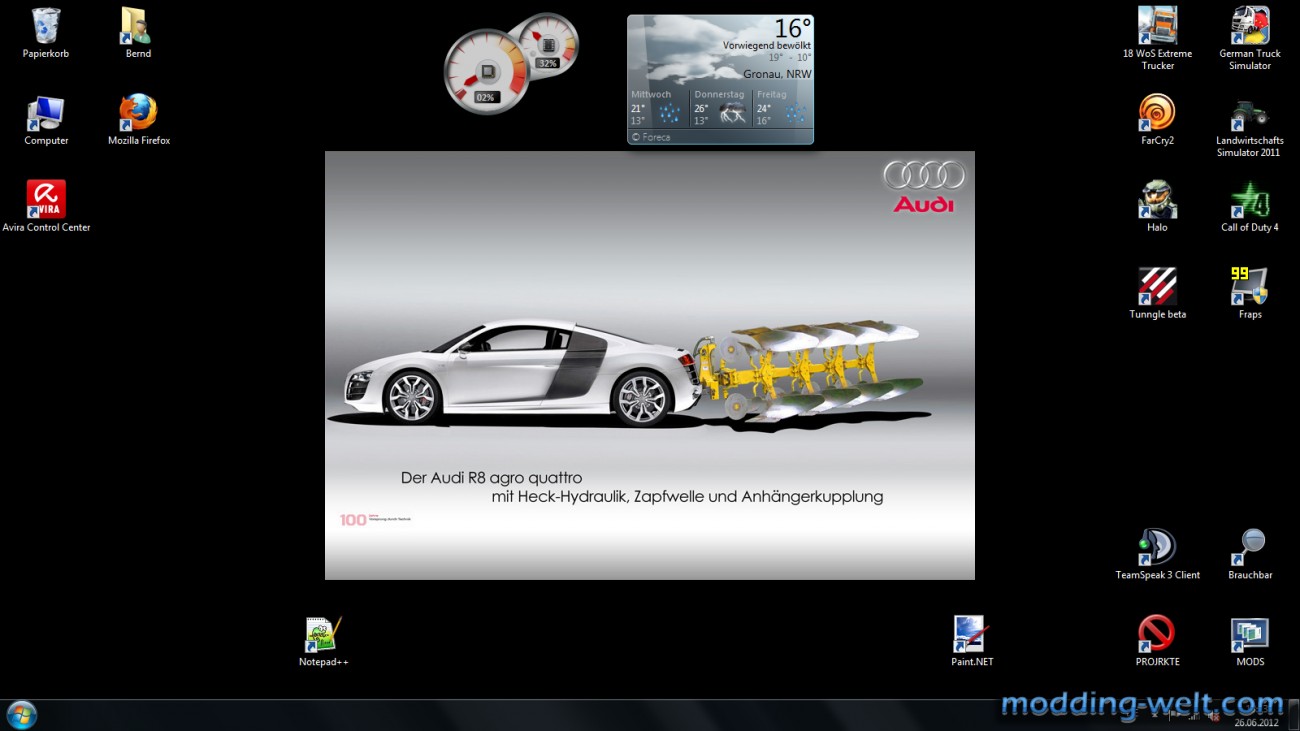Screen dimensions: 1300x731
Task: Open the Papierkorb recycle bin icon
Action: (x=46, y=32)
